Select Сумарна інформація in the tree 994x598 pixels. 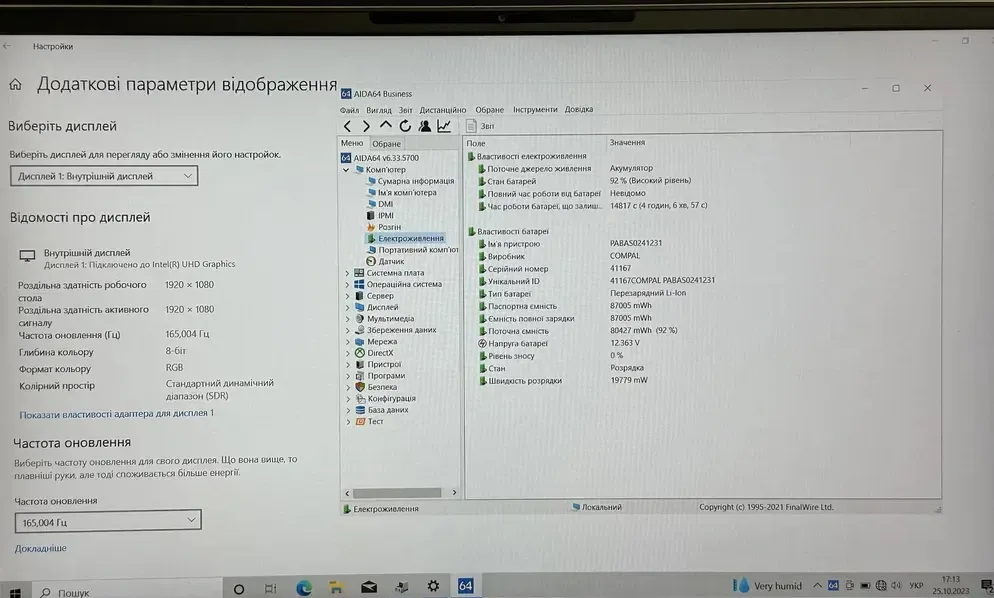pos(415,181)
